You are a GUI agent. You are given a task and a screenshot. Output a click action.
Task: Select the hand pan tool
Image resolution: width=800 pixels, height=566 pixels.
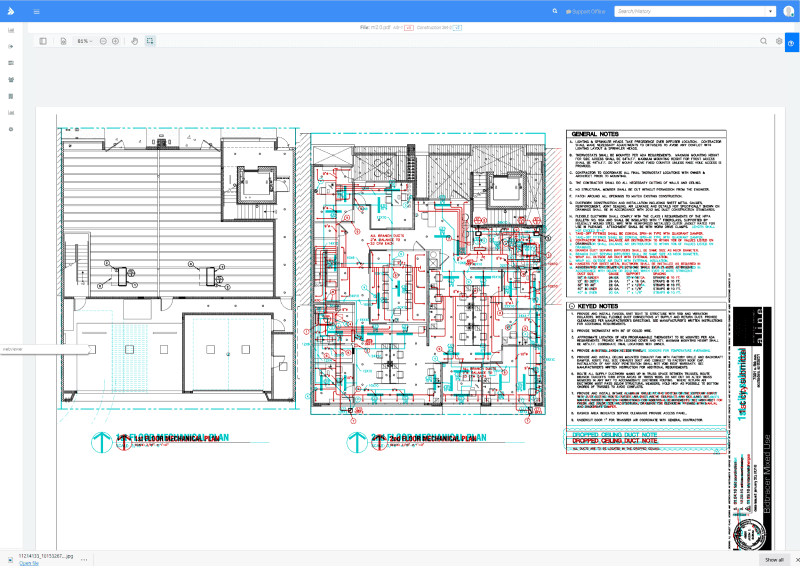135,41
